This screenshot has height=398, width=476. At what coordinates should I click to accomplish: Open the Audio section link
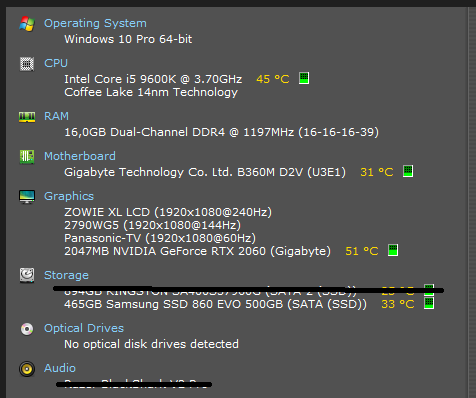click(x=60, y=368)
